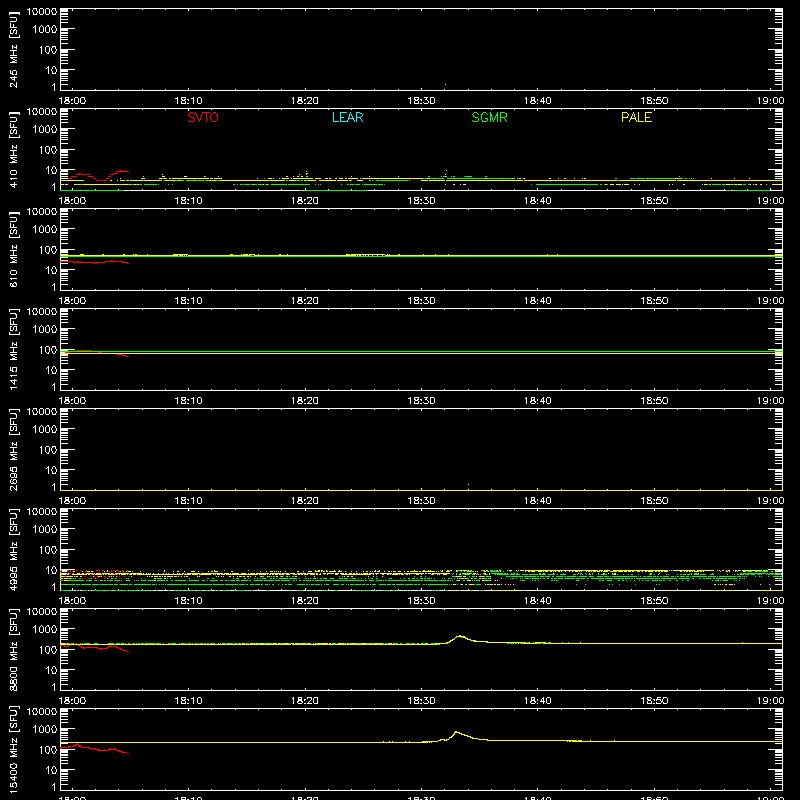Click the 18:00 tick of the 610 MHz plot
The height and width of the screenshot is (800, 800).
pos(72,301)
